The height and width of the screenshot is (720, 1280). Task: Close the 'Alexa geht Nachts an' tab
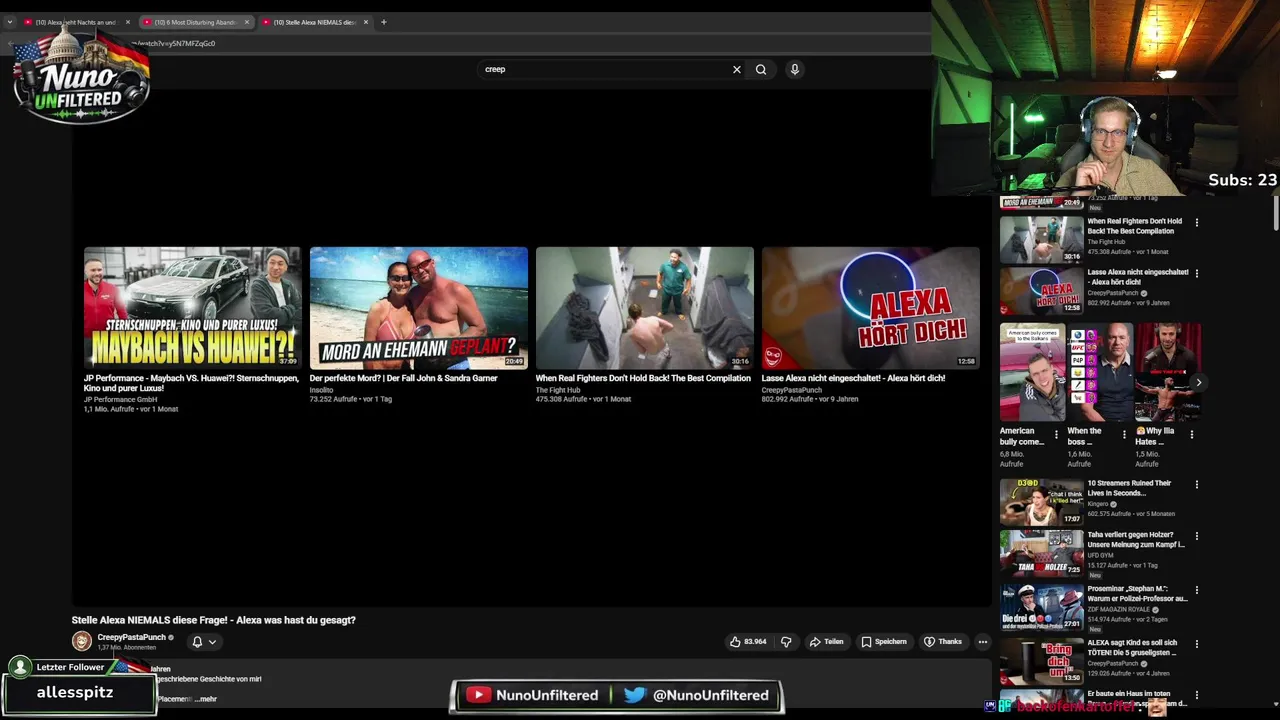point(128,22)
